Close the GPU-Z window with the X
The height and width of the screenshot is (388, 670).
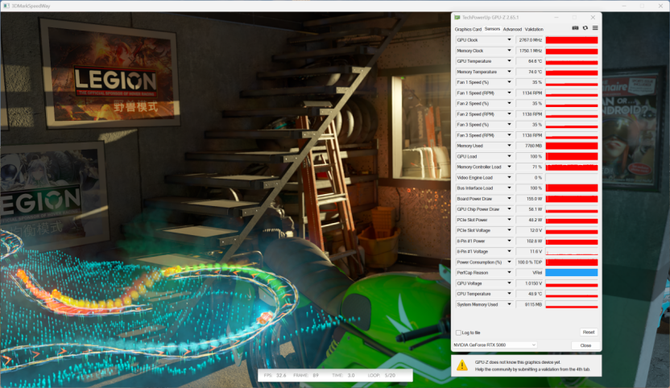(593, 18)
